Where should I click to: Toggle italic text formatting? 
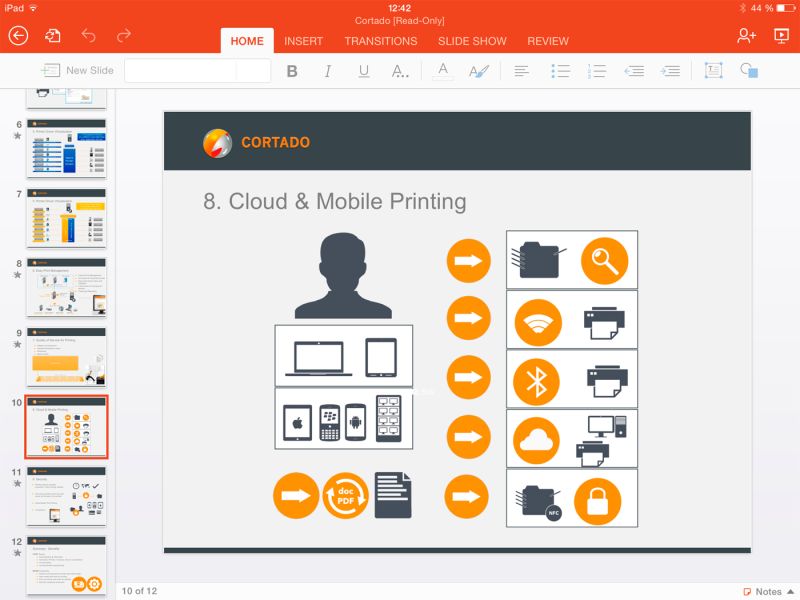point(327,70)
